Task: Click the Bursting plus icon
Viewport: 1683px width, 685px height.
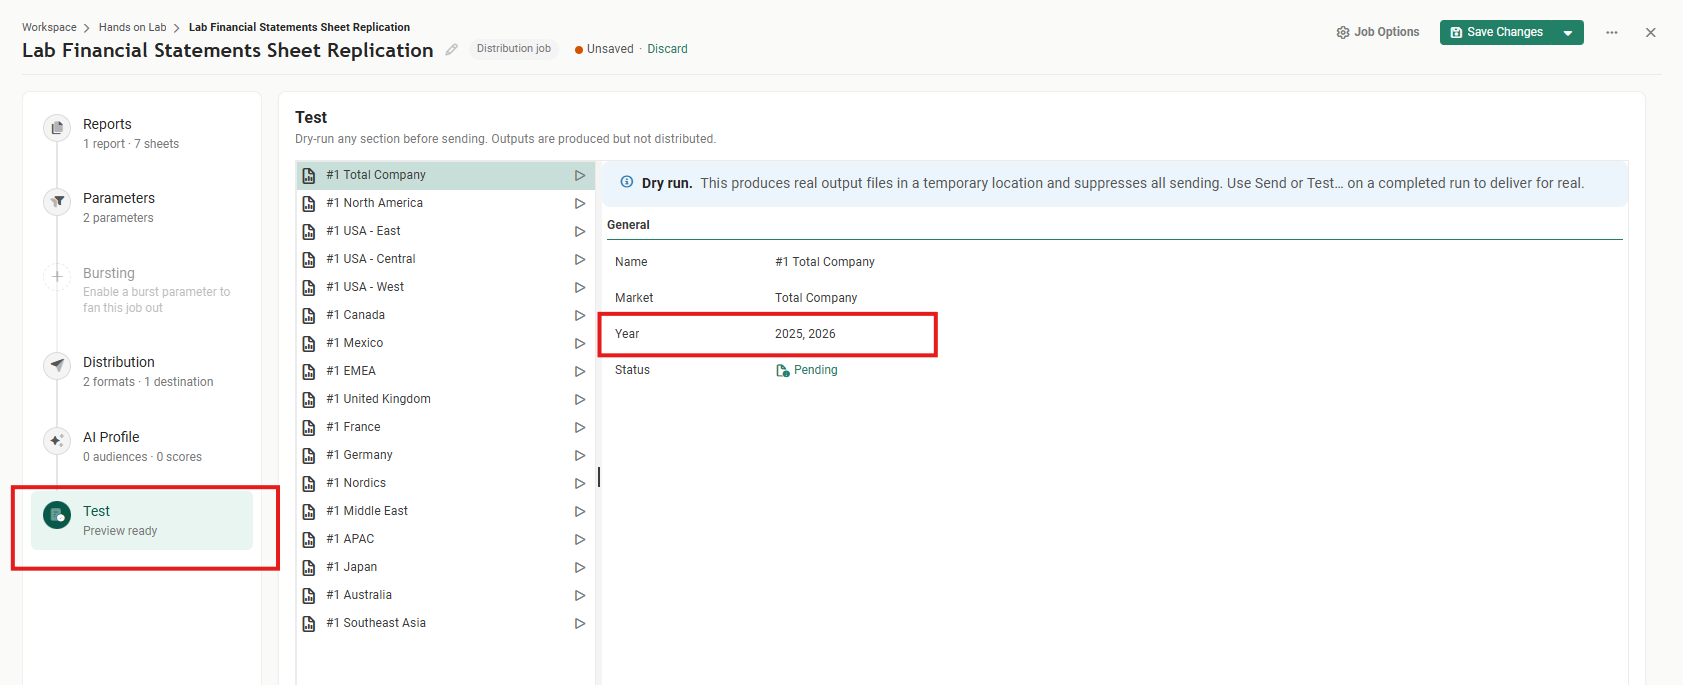Action: tap(57, 277)
